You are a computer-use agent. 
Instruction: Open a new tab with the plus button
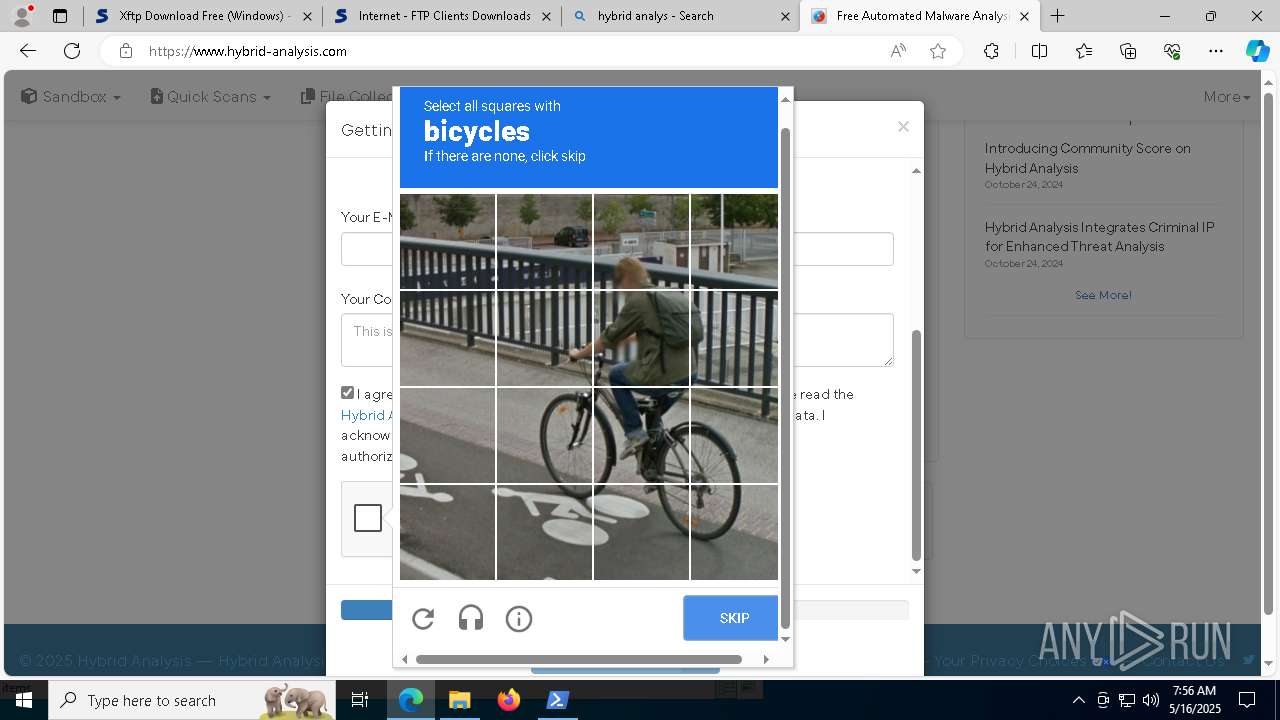[1057, 16]
